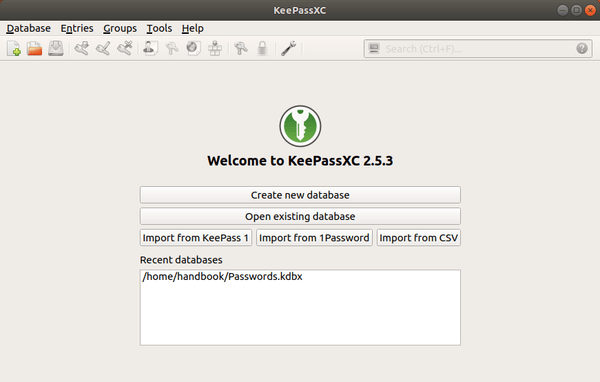Click the Perform Auto-Type toolbar icon
The width and height of the screenshot is (600, 382).
[215, 49]
